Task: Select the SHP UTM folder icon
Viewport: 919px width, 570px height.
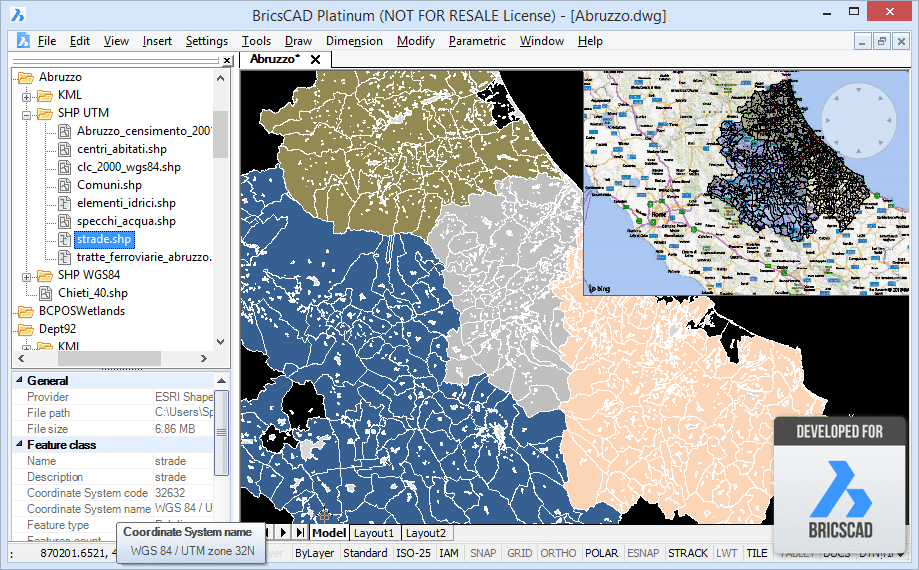Action: (45, 113)
